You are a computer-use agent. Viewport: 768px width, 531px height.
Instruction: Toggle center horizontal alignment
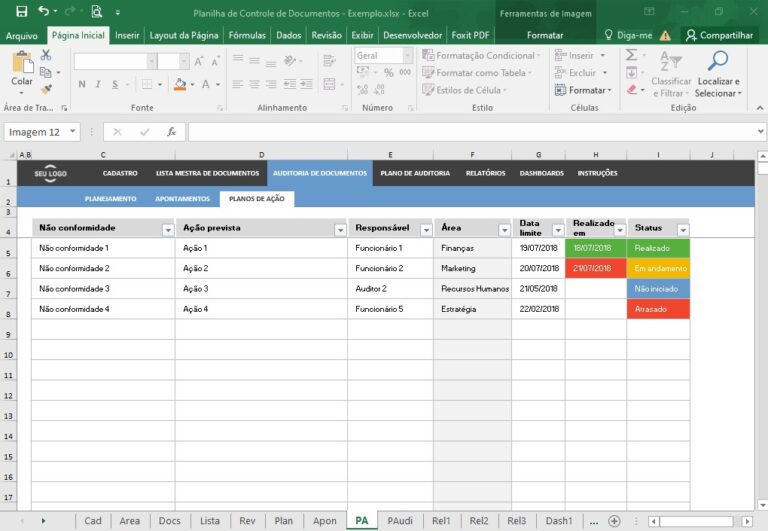pos(254,84)
